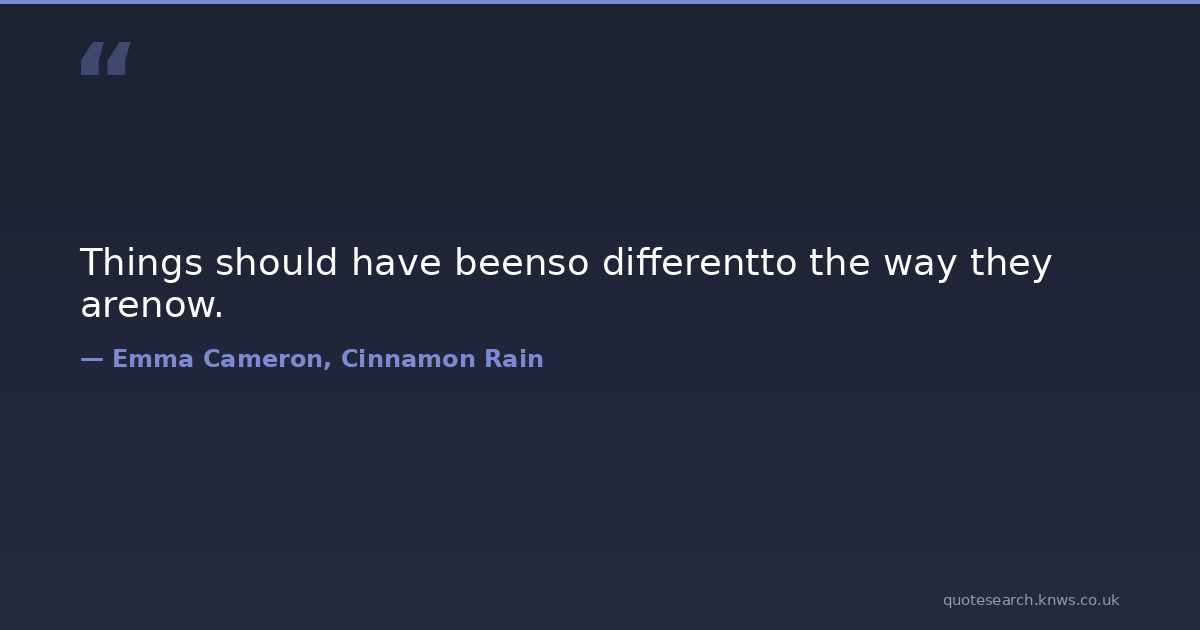
Task: Click the right half of the quotation mark icon
Action: (118, 59)
